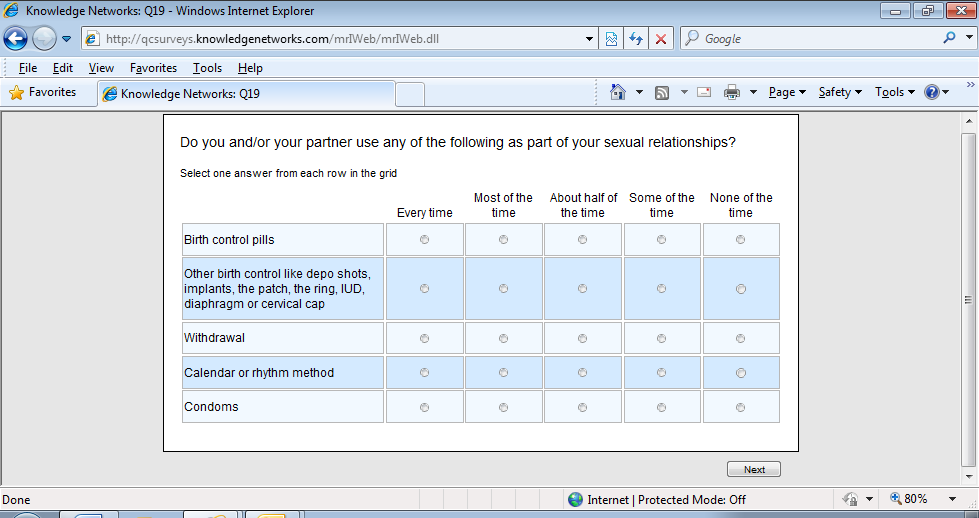Refresh the page with the Refresh icon
The height and width of the screenshot is (518, 979).
coord(636,39)
